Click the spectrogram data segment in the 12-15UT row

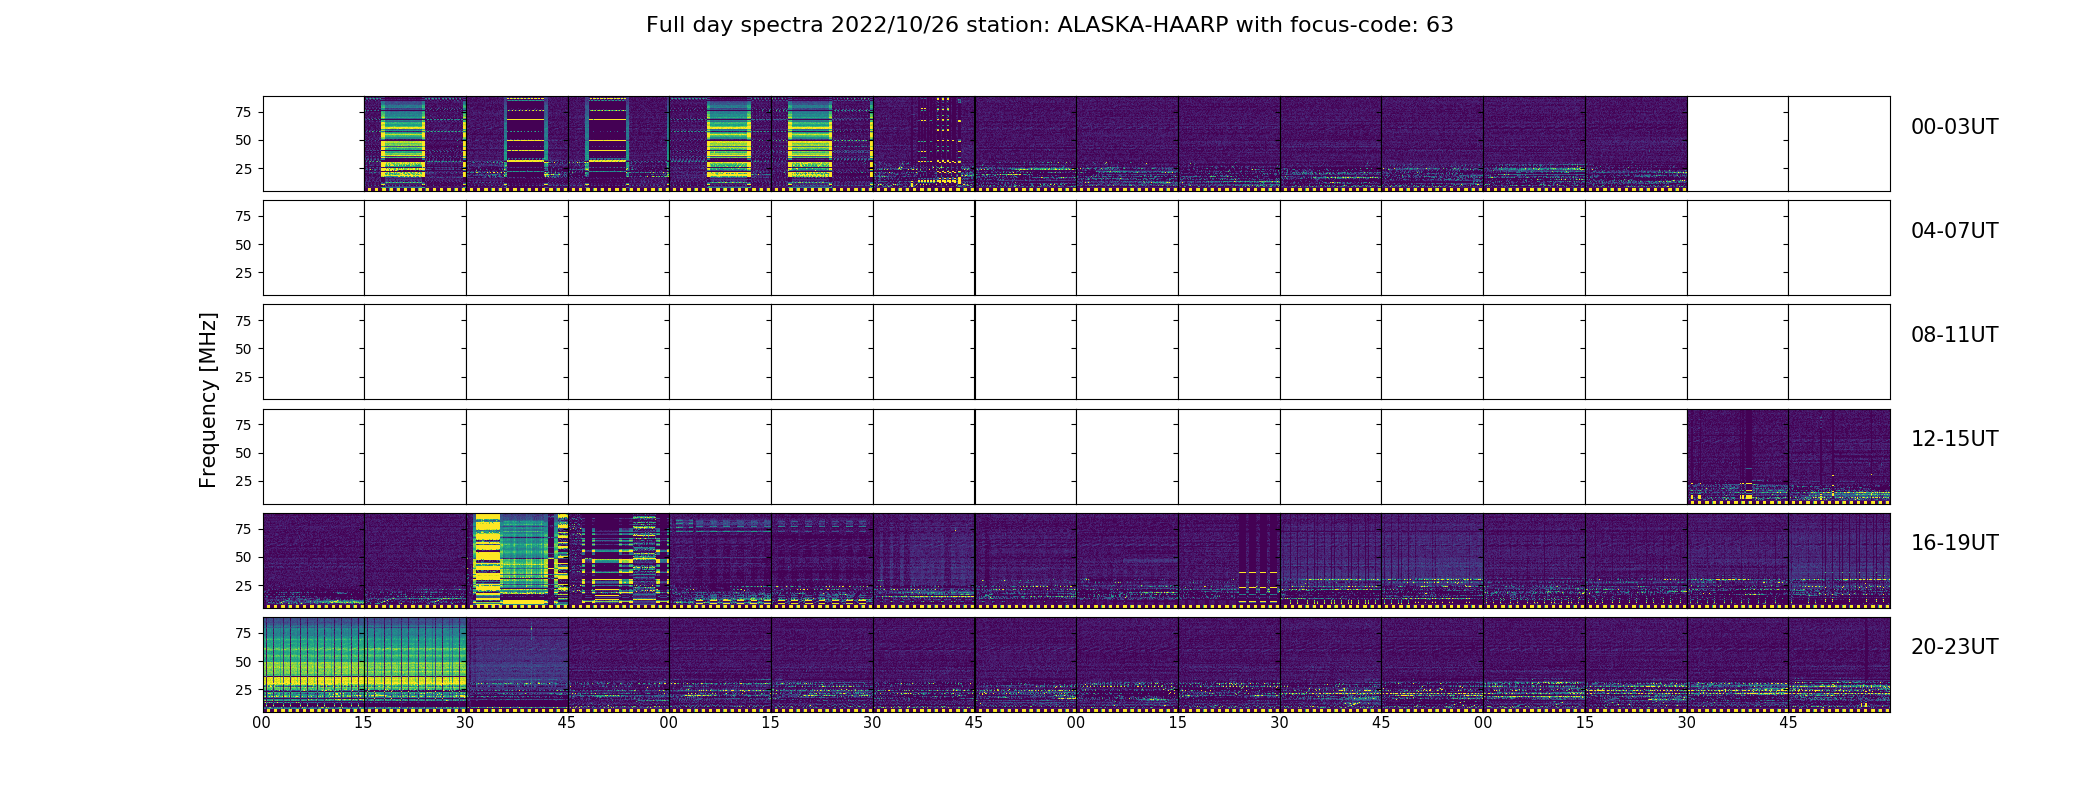[1788, 456]
